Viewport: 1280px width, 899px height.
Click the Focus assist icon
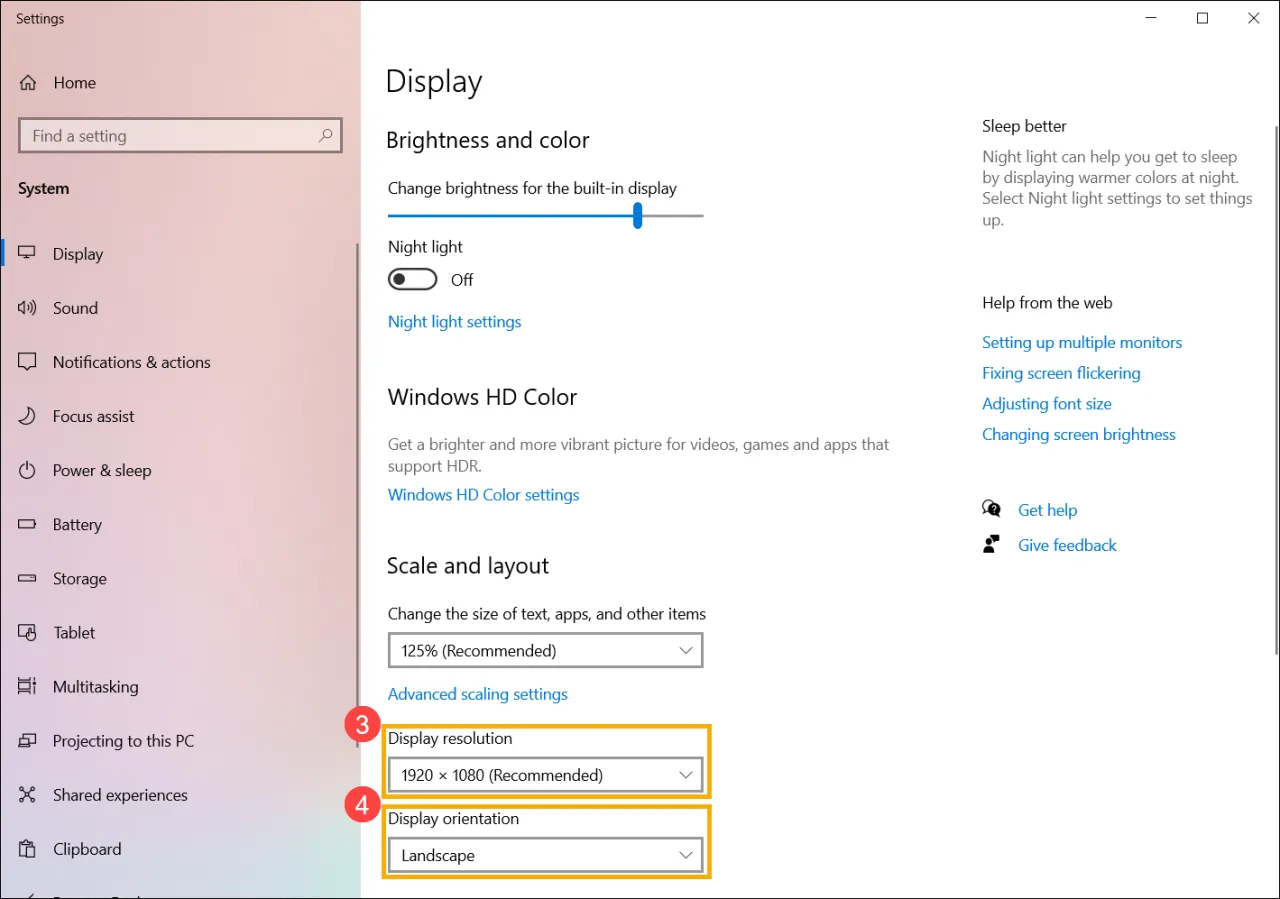[28, 416]
